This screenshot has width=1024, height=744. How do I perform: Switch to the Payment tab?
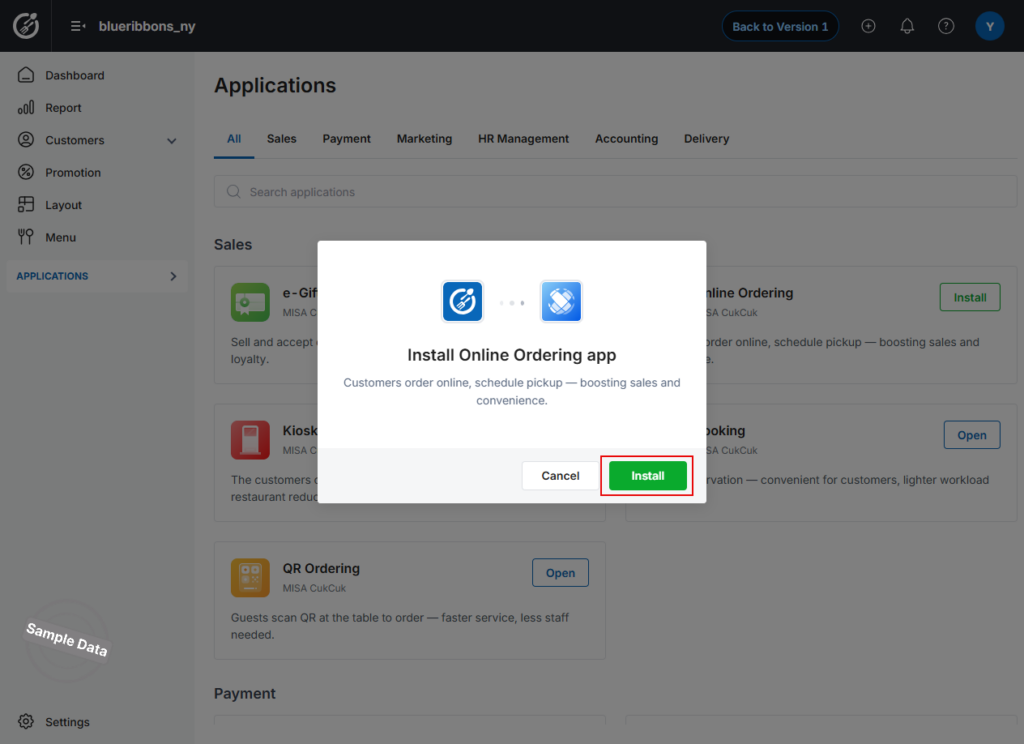(x=346, y=138)
